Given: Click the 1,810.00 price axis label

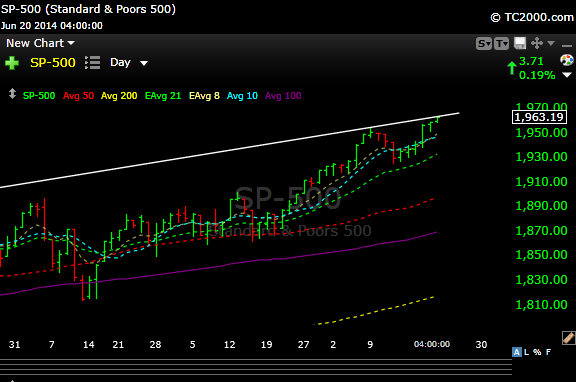Looking at the screenshot, I should point(541,304).
